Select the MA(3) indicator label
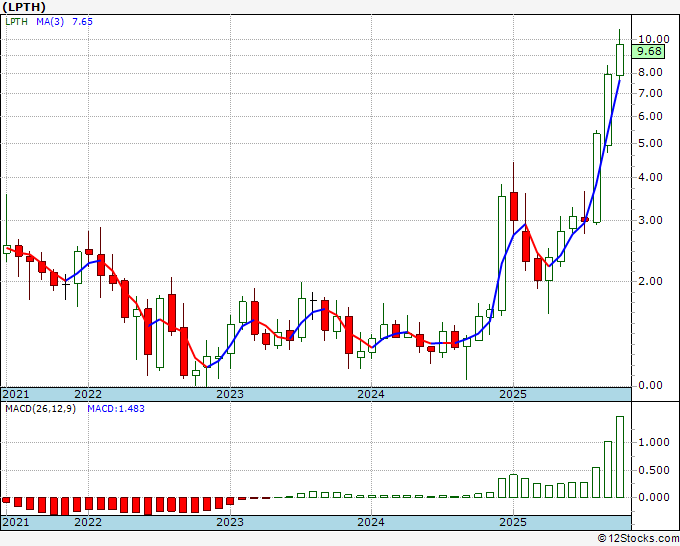This screenshot has width=680, height=546. [x=50, y=21]
